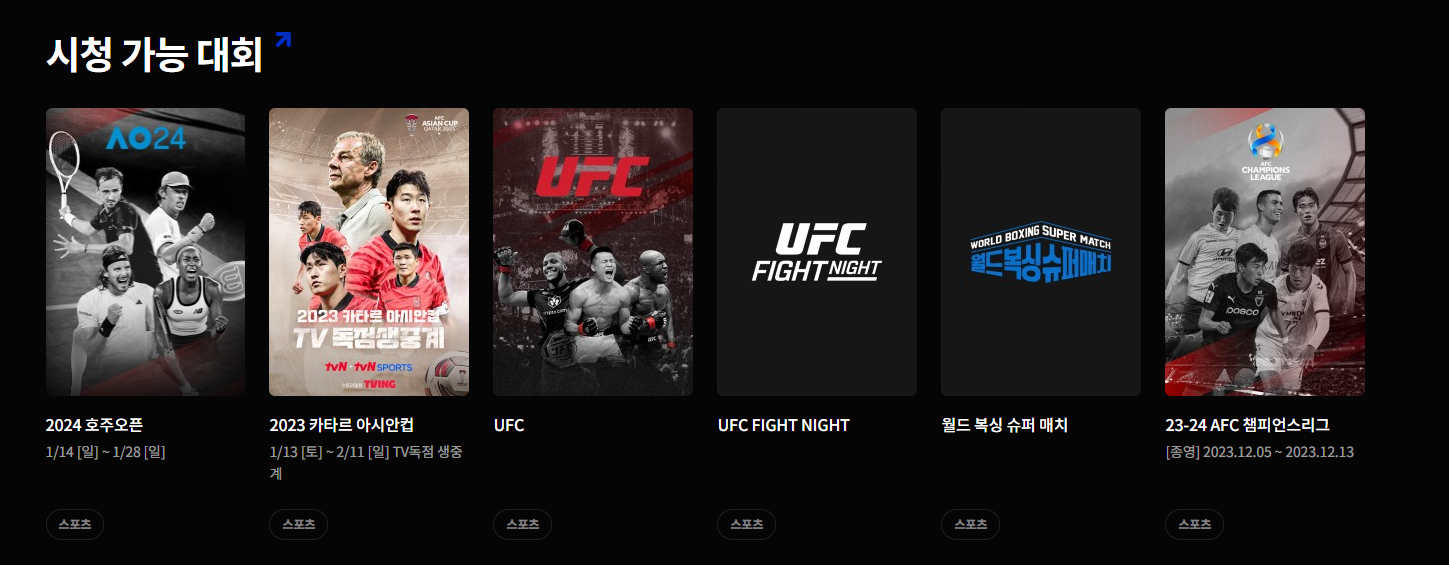Select the 스포츠 tag under UFC
Screen dimensions: 1449x565
[522, 524]
